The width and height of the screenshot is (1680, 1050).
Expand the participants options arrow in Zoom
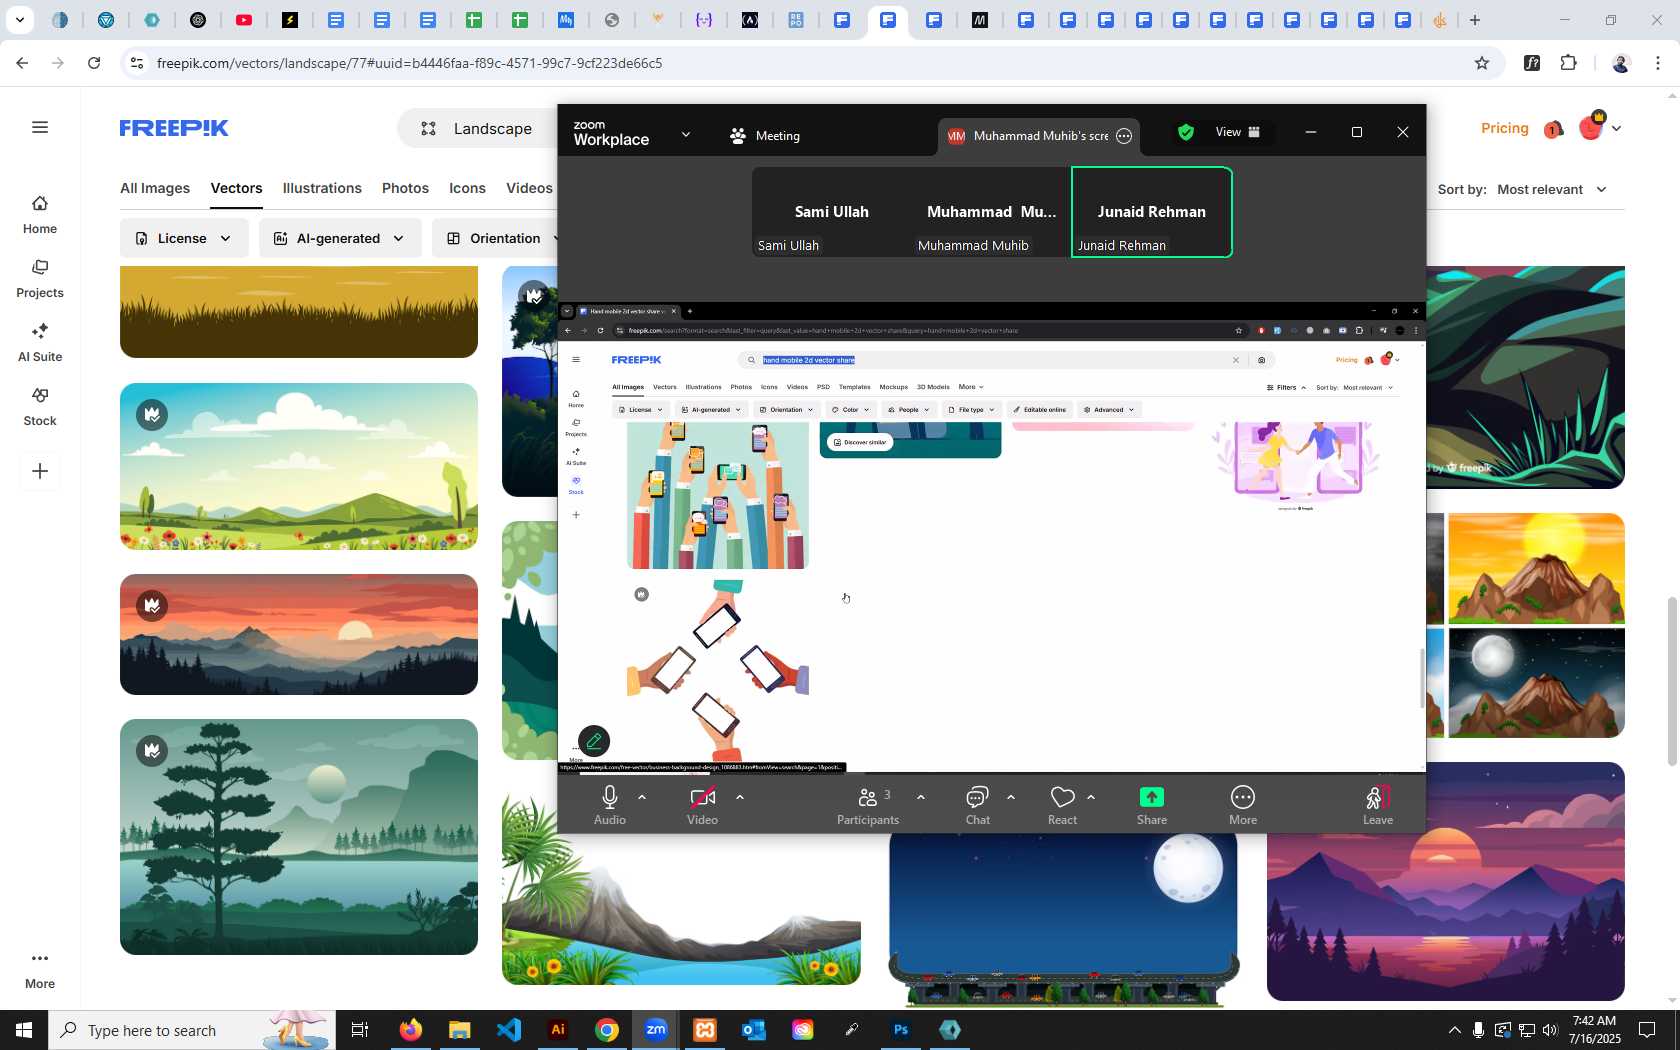point(920,797)
